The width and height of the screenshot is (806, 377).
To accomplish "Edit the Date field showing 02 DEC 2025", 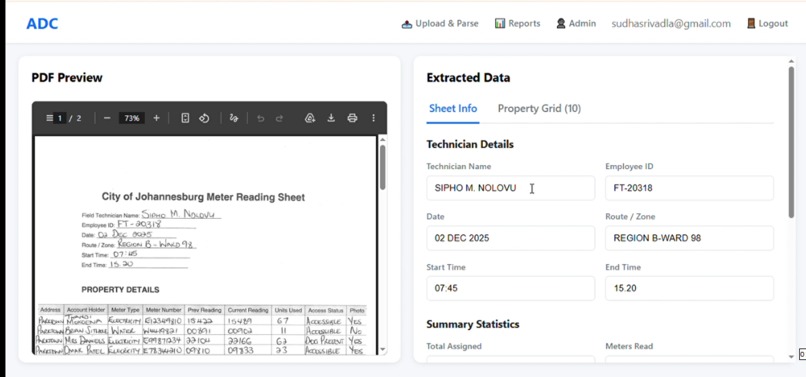I will [510, 238].
